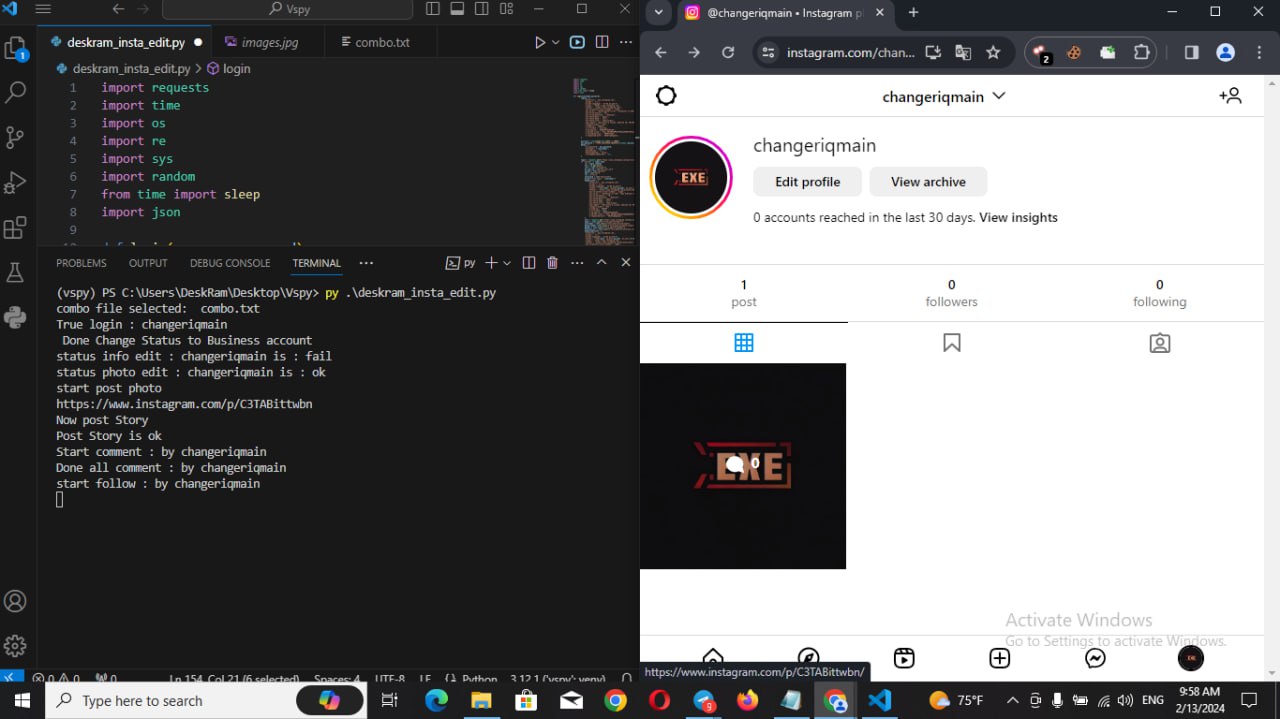Open editor More Actions ellipsis
The width and height of the screenshot is (1280, 719).
click(x=626, y=43)
